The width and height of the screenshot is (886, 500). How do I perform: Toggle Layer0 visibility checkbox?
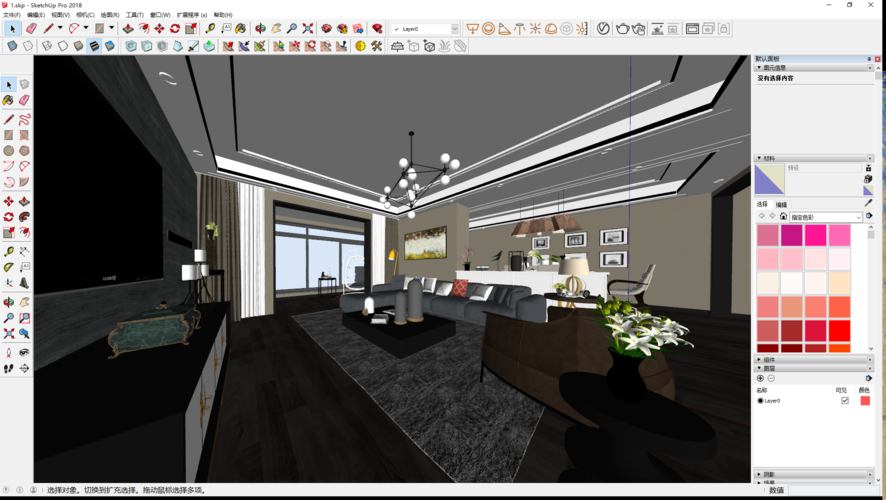[845, 401]
